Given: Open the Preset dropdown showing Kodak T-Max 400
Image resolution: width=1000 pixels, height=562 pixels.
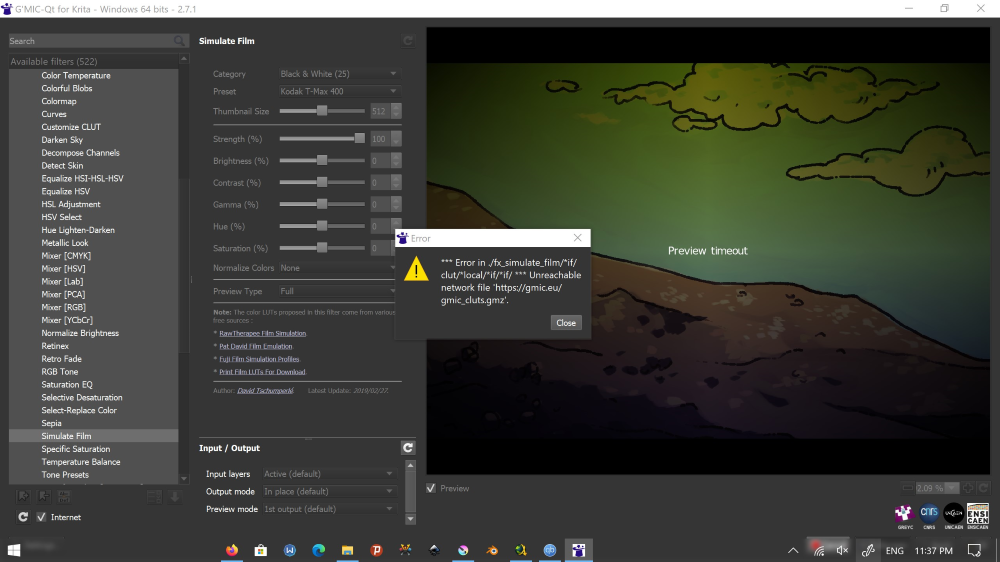Looking at the screenshot, I should point(338,91).
